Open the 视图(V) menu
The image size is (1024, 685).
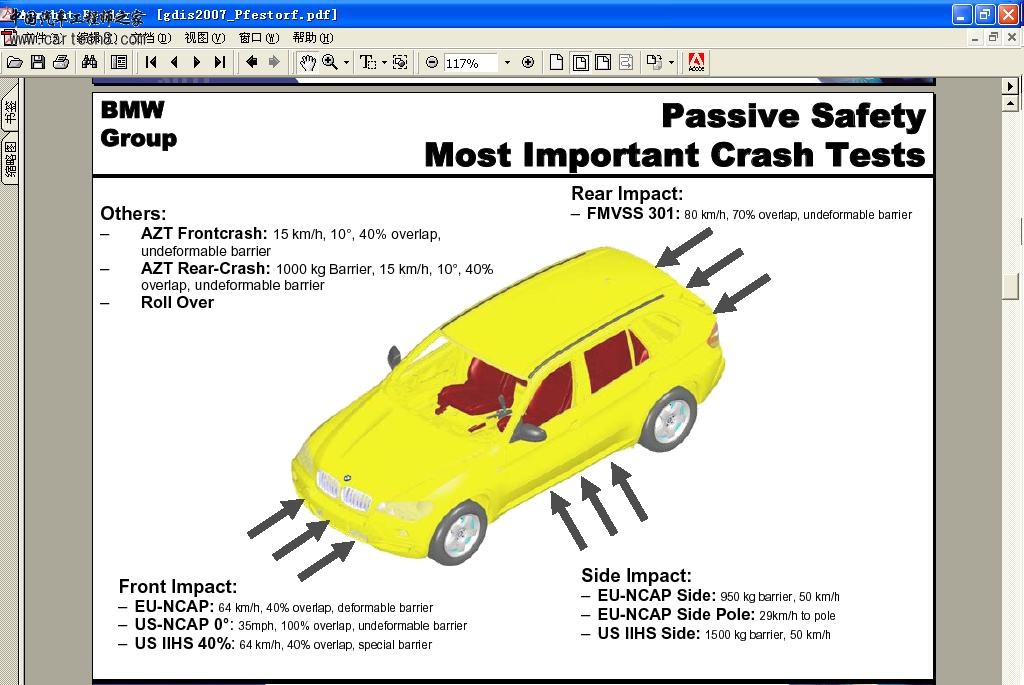point(204,38)
